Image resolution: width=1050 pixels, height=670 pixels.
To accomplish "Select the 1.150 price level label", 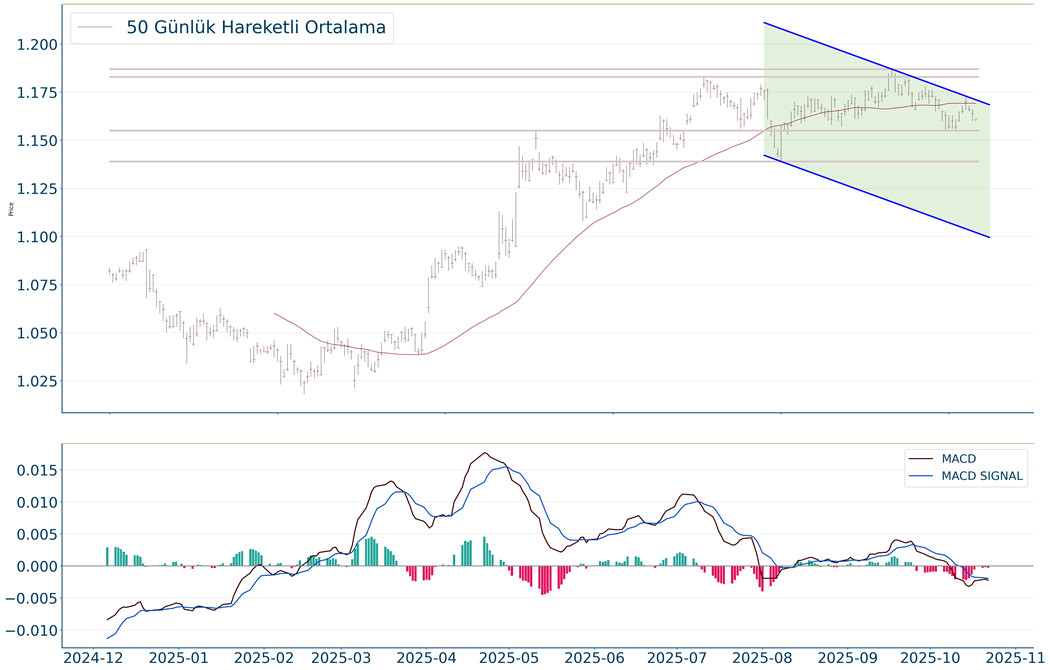I will point(34,141).
